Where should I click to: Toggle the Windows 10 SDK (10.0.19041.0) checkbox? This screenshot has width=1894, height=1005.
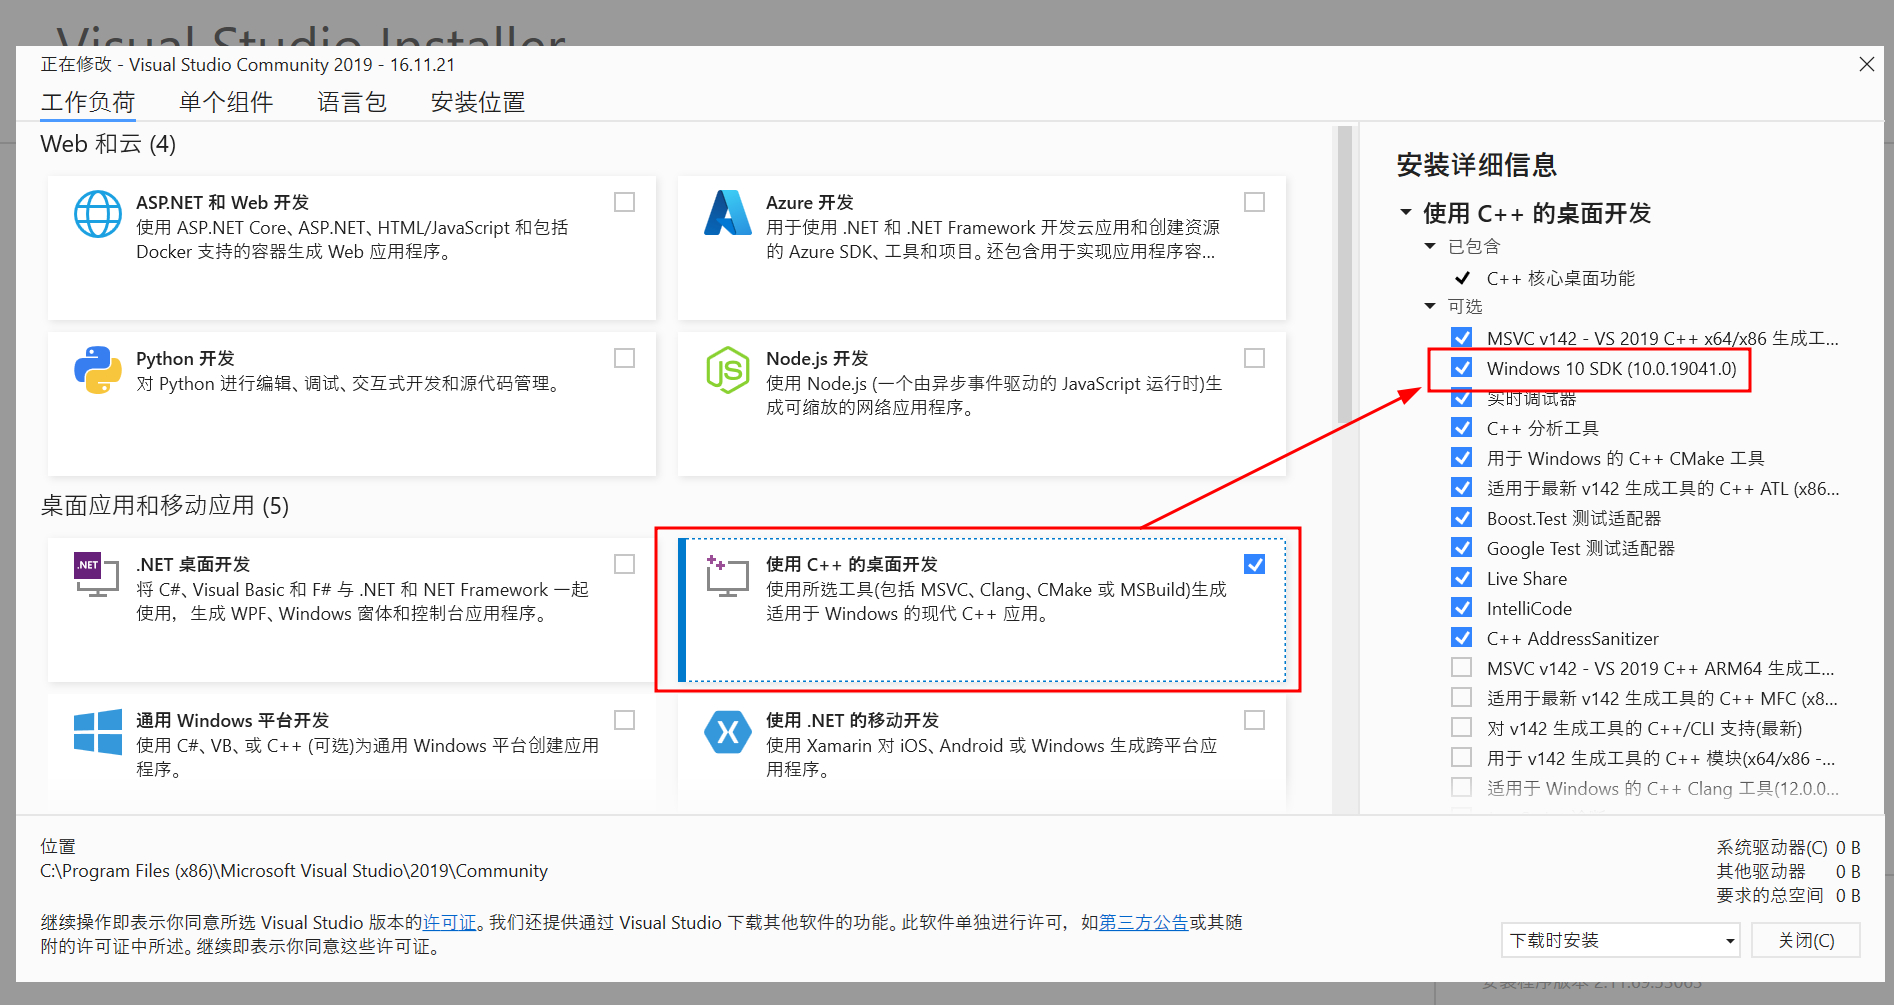click(x=1462, y=368)
